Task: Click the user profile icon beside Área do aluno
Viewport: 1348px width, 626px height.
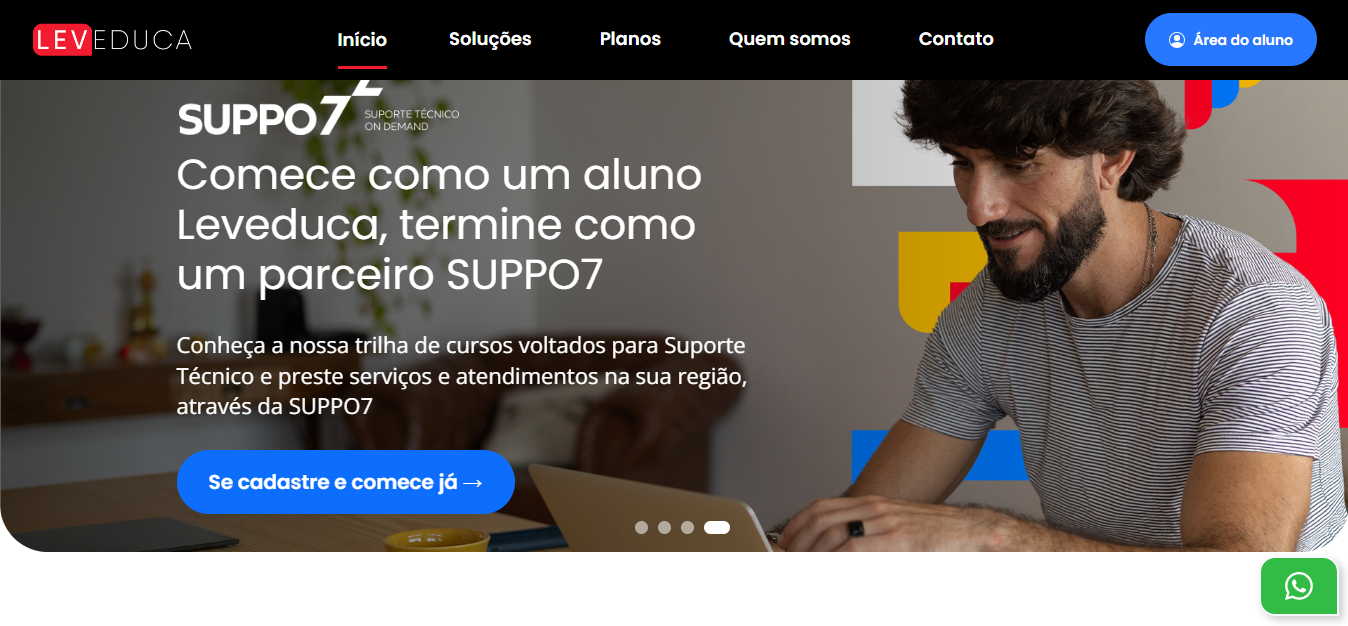Action: tap(1177, 40)
